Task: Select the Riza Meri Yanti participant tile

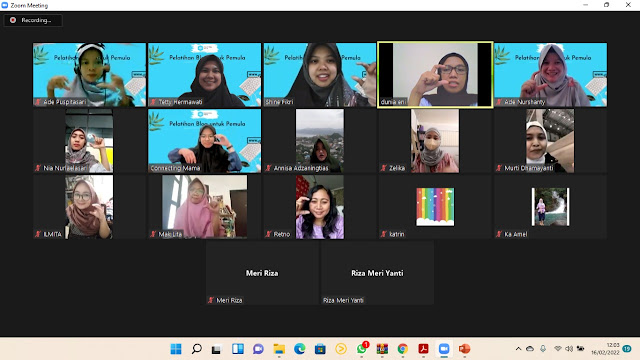Action: [x=377, y=273]
